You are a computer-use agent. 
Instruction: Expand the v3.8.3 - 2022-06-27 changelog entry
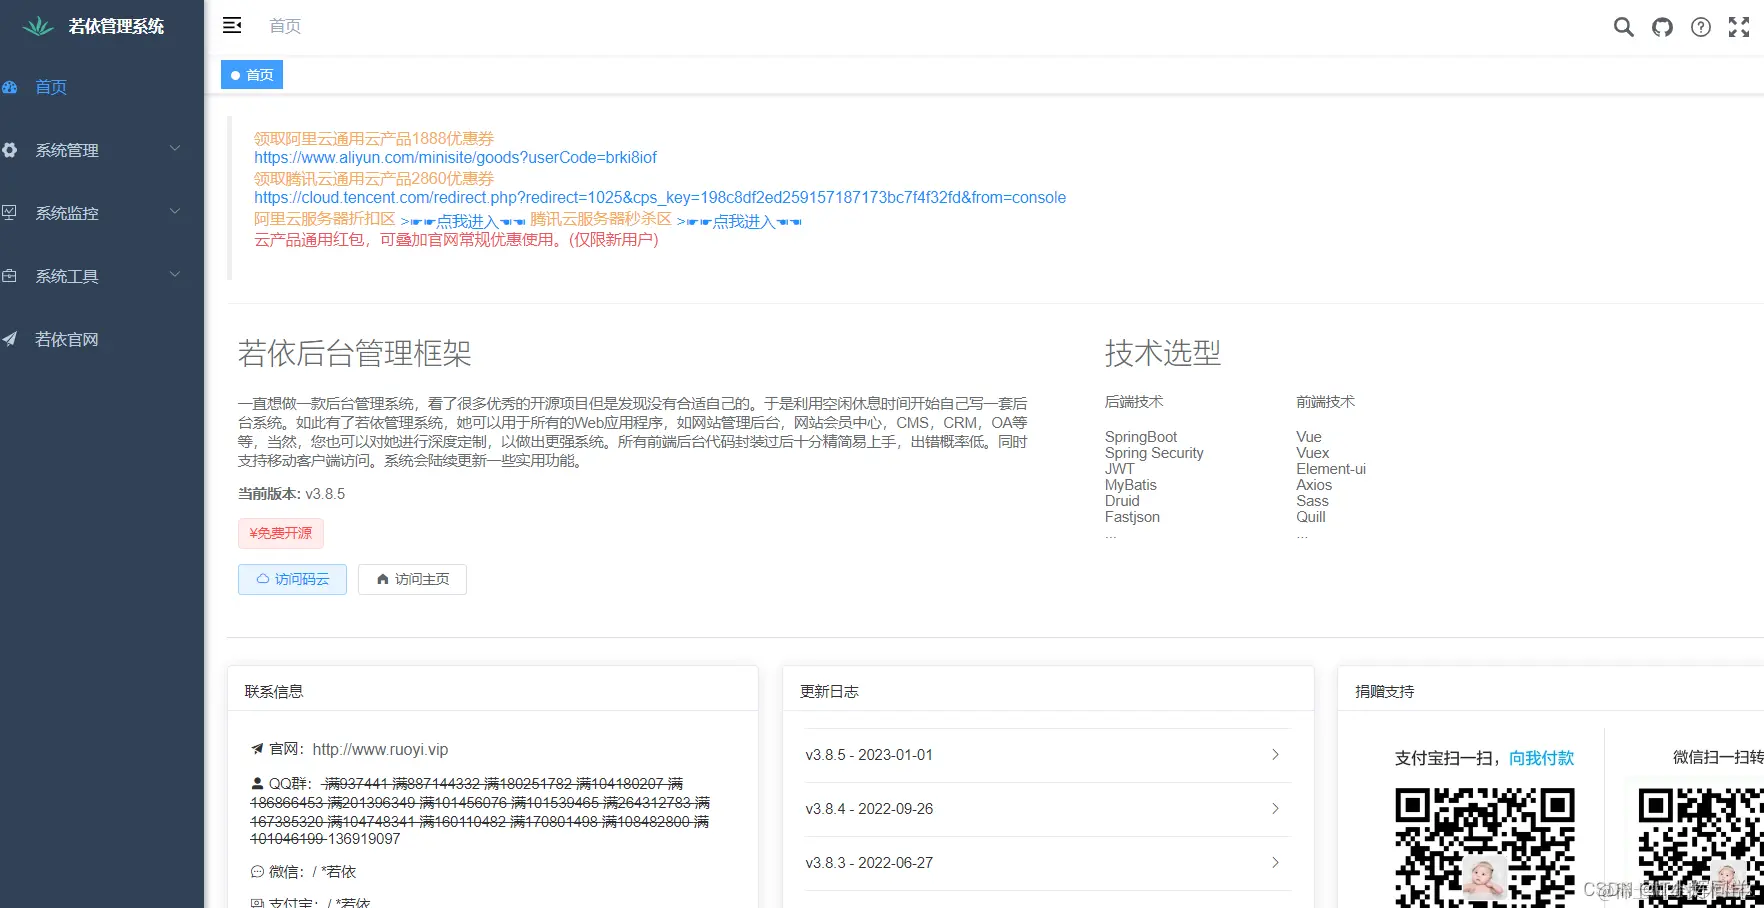point(1047,863)
